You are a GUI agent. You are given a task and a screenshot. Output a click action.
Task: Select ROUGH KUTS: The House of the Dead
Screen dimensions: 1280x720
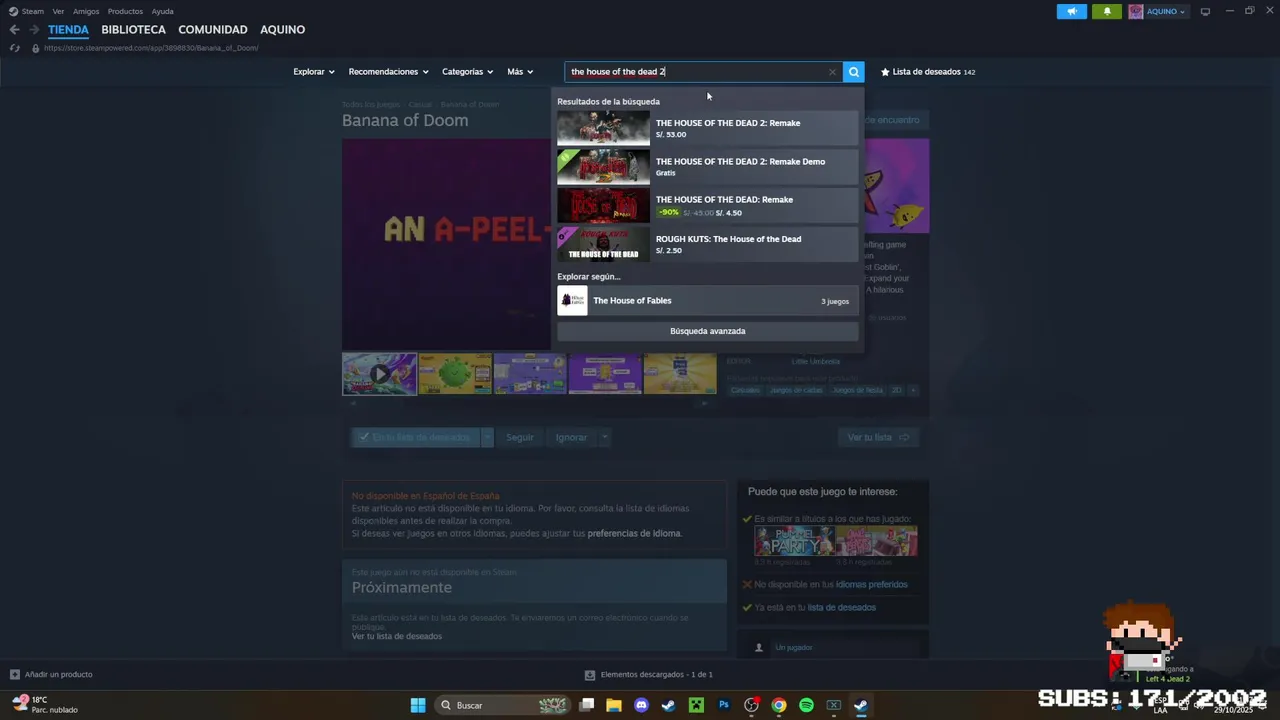(707, 244)
